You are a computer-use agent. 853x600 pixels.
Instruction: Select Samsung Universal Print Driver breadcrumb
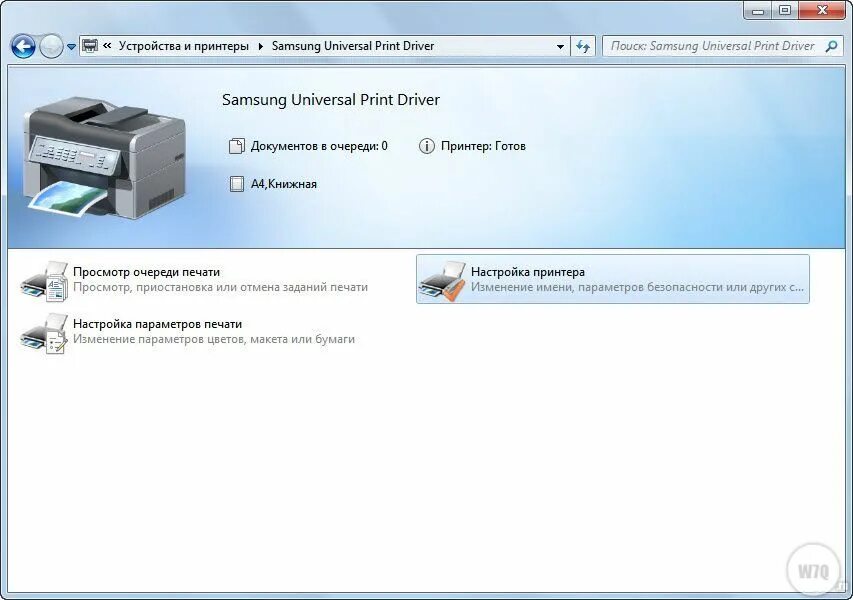click(353, 46)
